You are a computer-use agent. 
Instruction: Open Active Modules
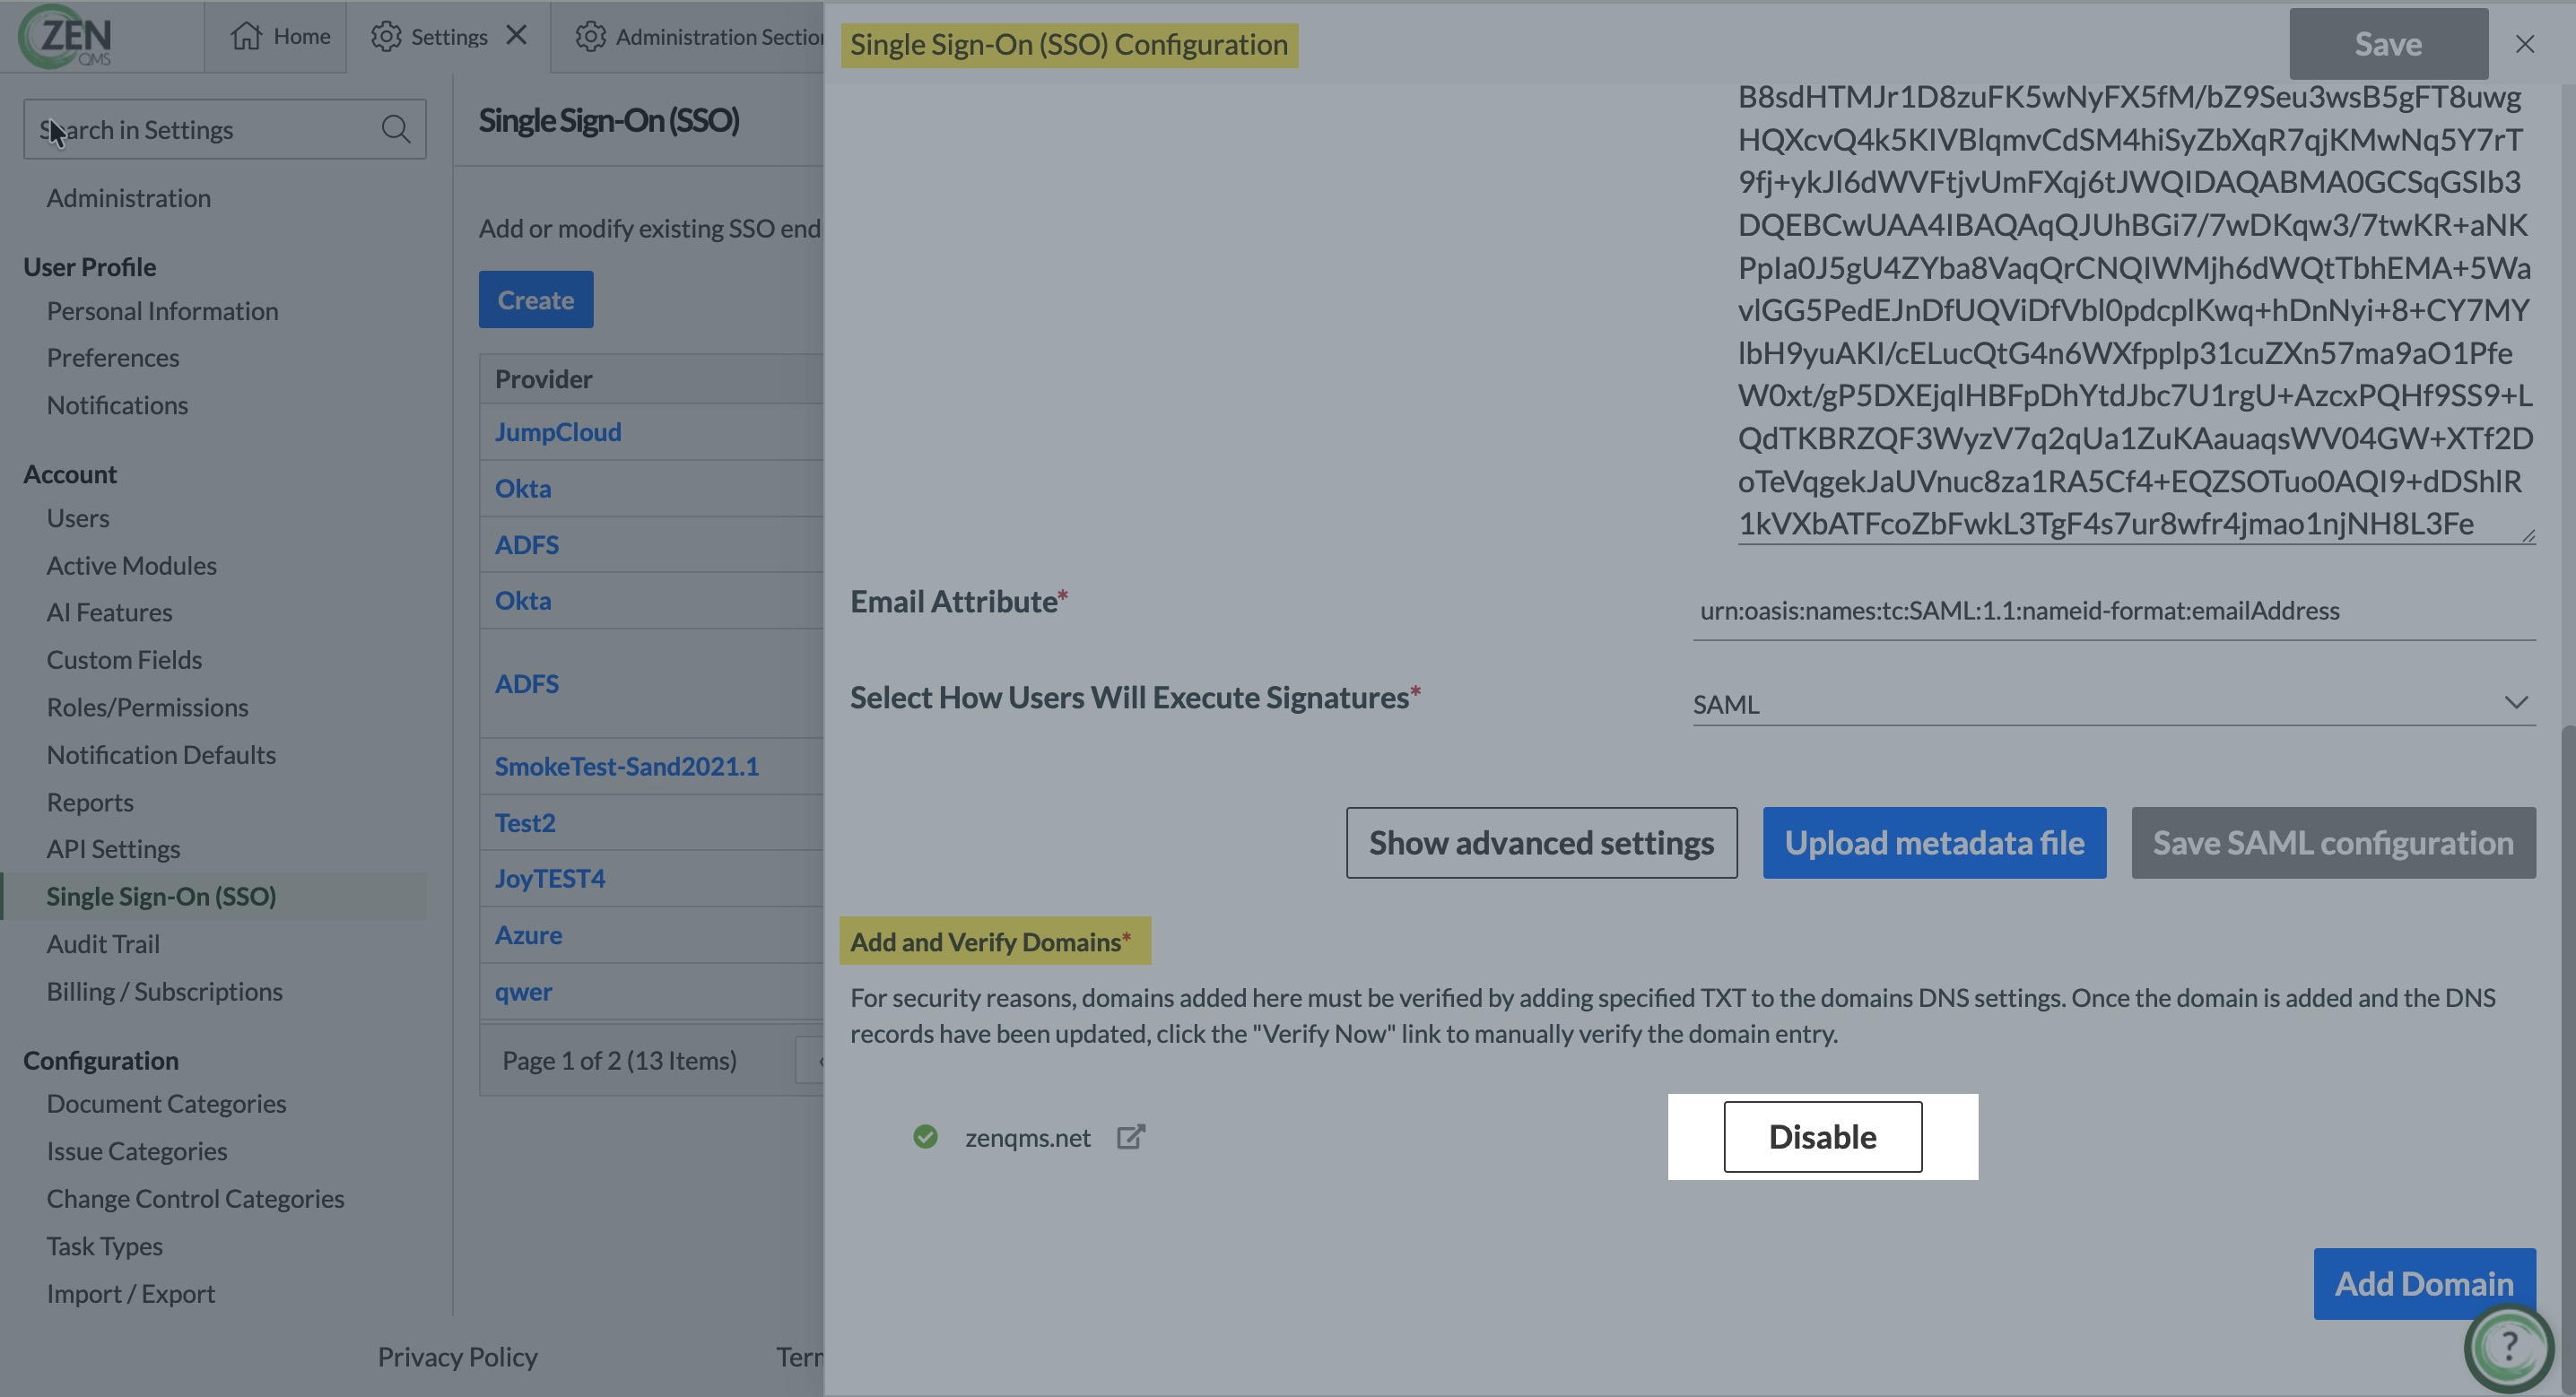tap(132, 566)
